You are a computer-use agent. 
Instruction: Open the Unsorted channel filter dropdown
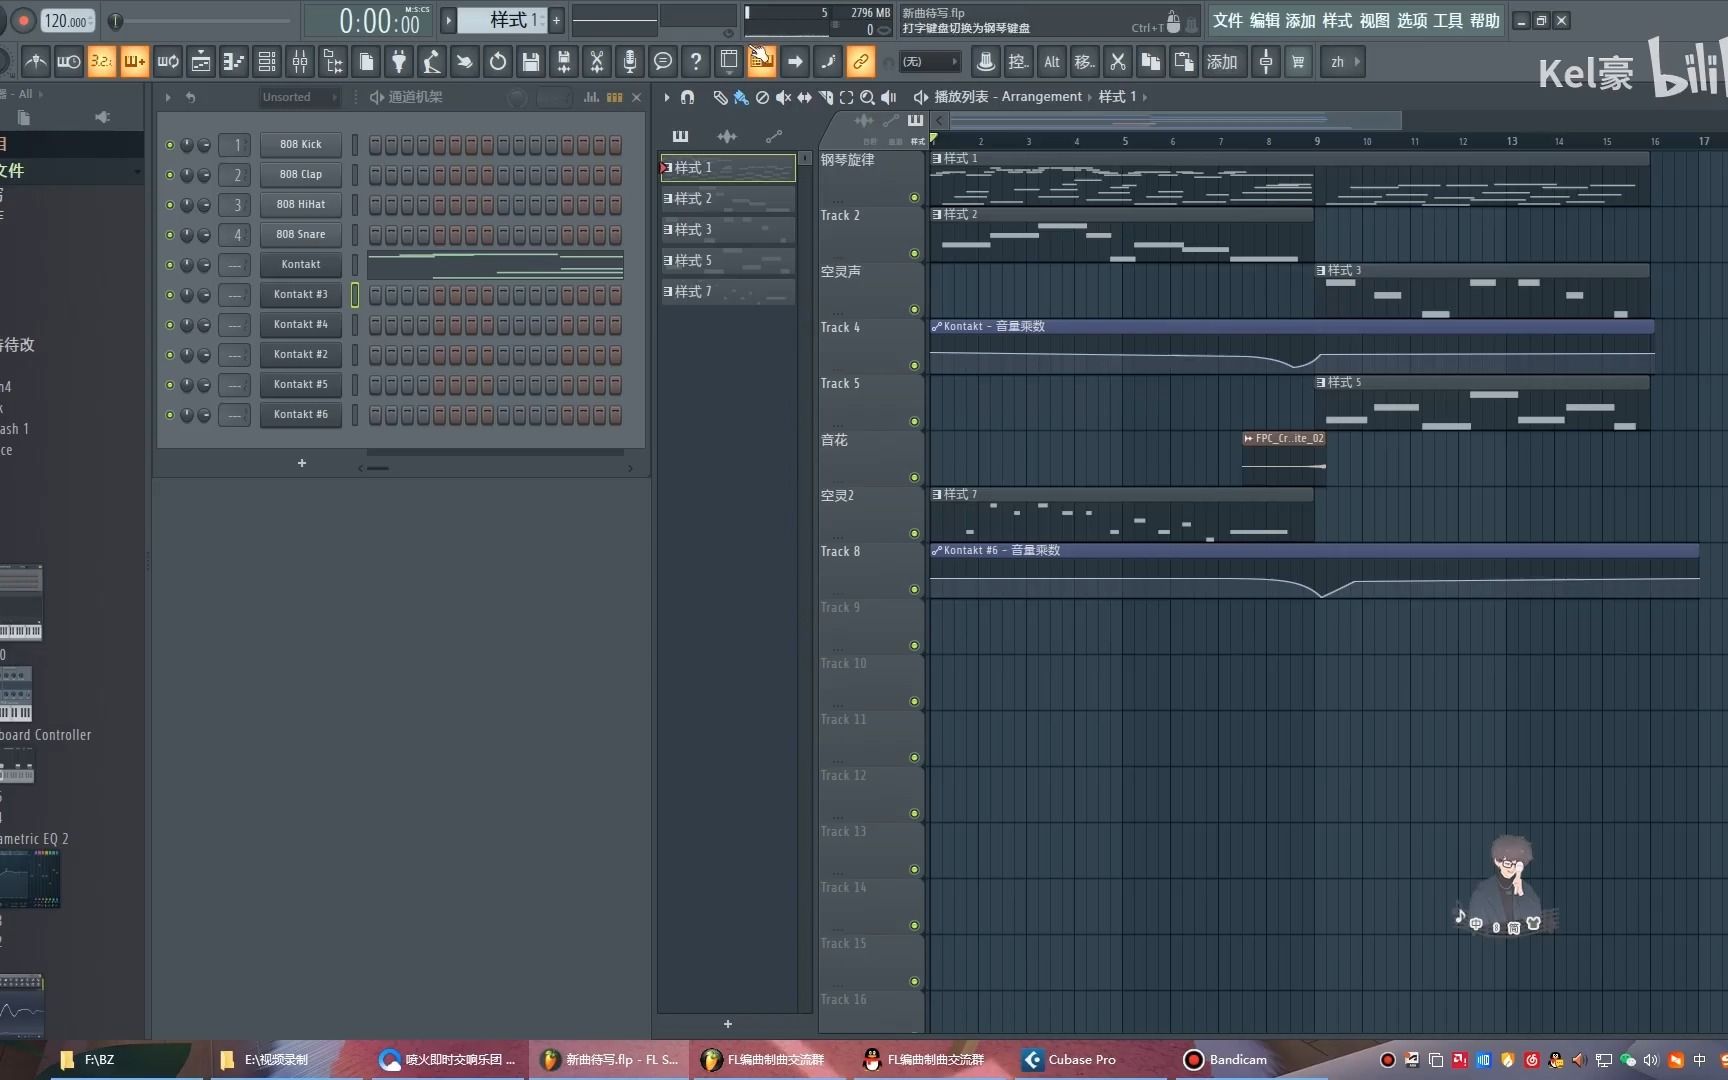(x=298, y=97)
